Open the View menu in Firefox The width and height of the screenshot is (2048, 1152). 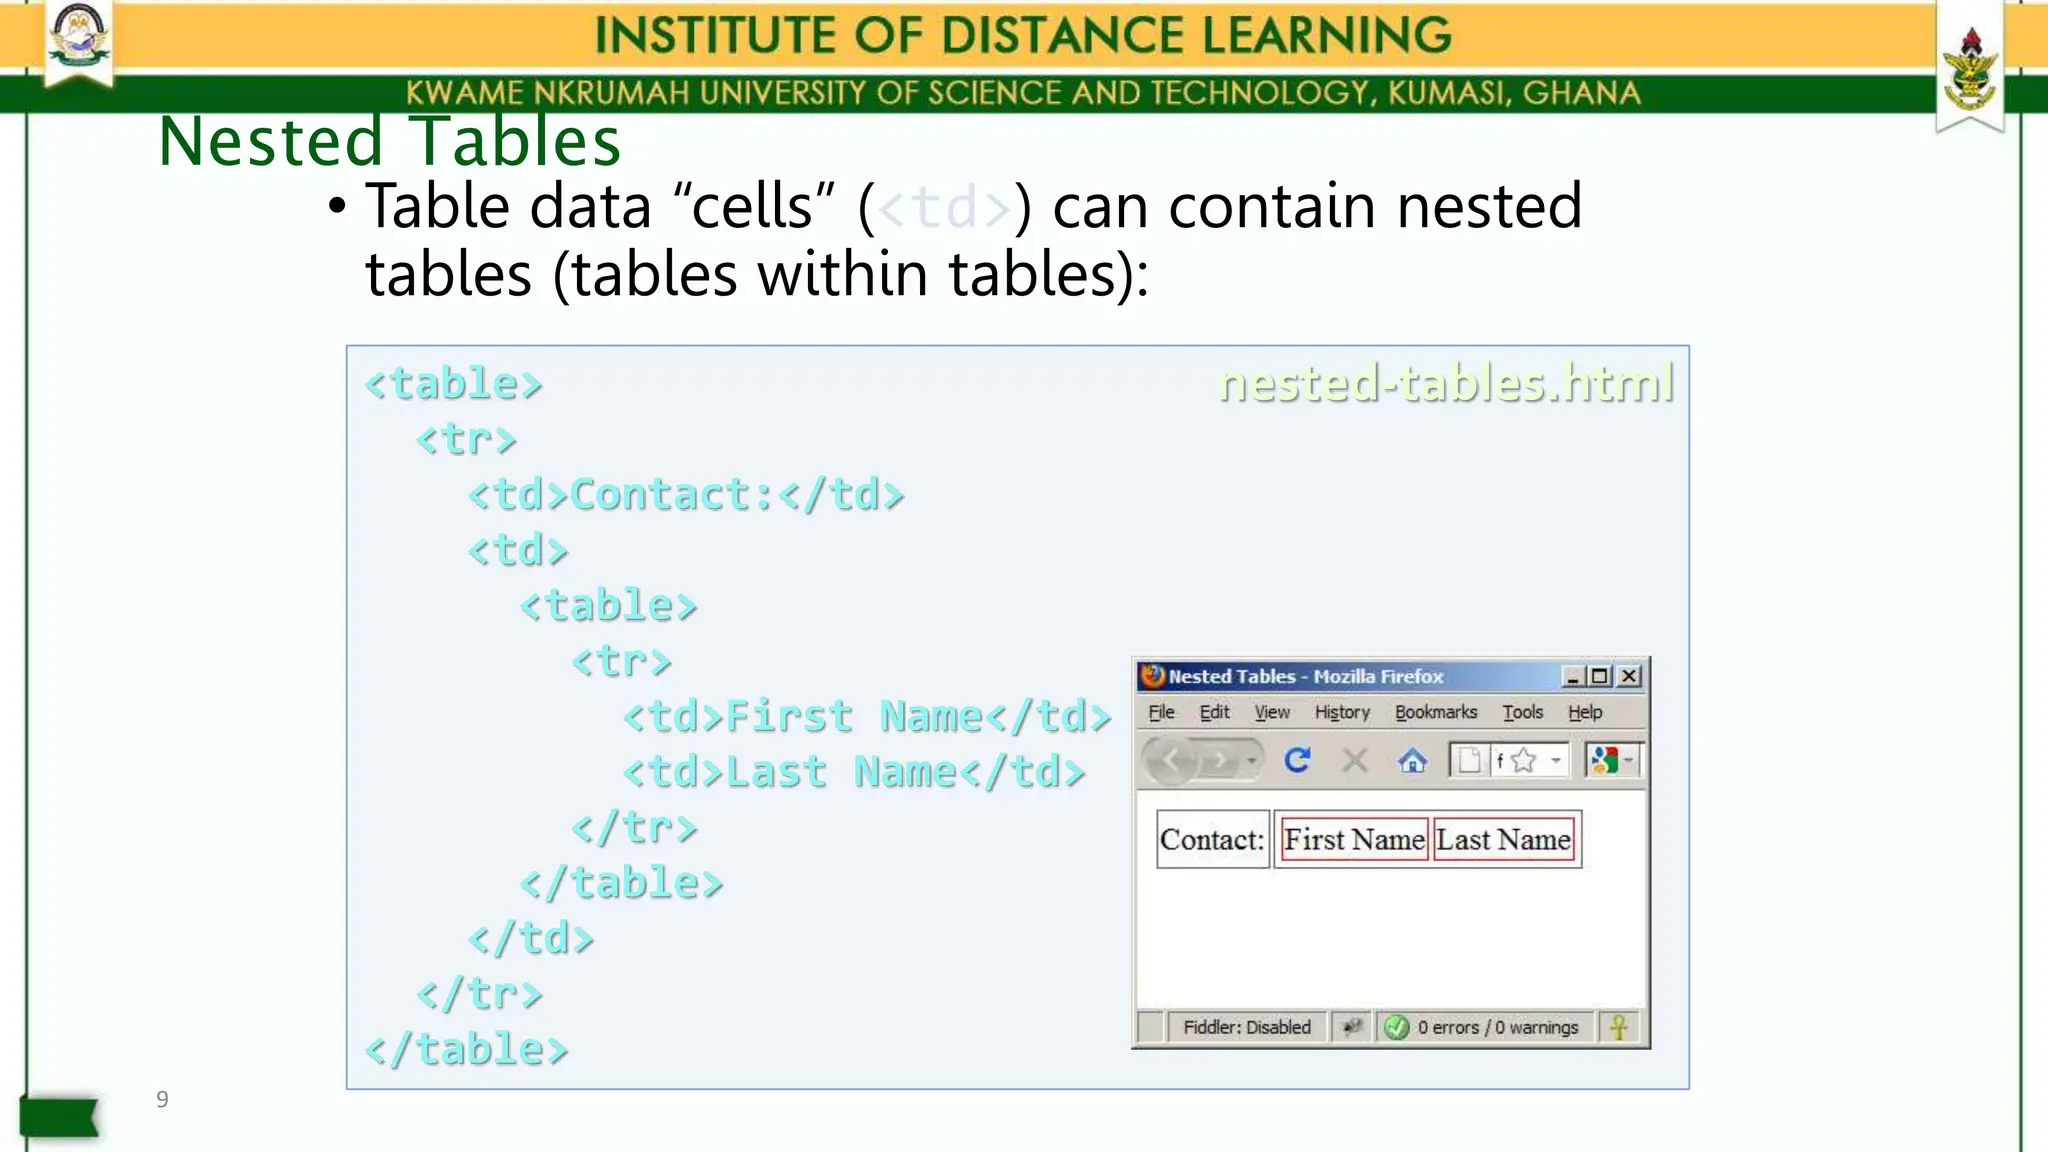pyautogui.click(x=1272, y=712)
